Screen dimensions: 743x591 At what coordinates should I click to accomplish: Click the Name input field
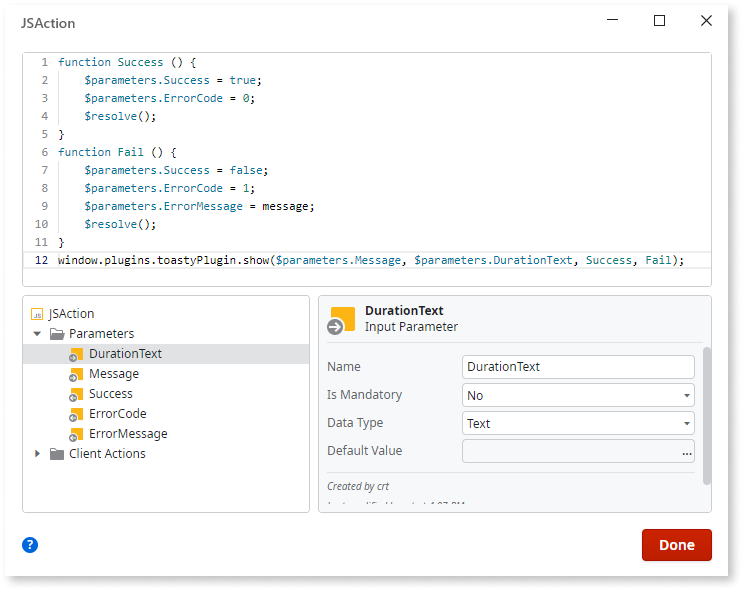click(578, 367)
